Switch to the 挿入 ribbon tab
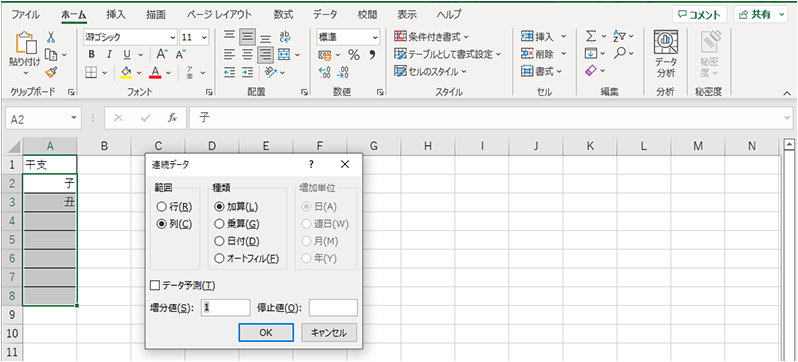 click(116, 14)
